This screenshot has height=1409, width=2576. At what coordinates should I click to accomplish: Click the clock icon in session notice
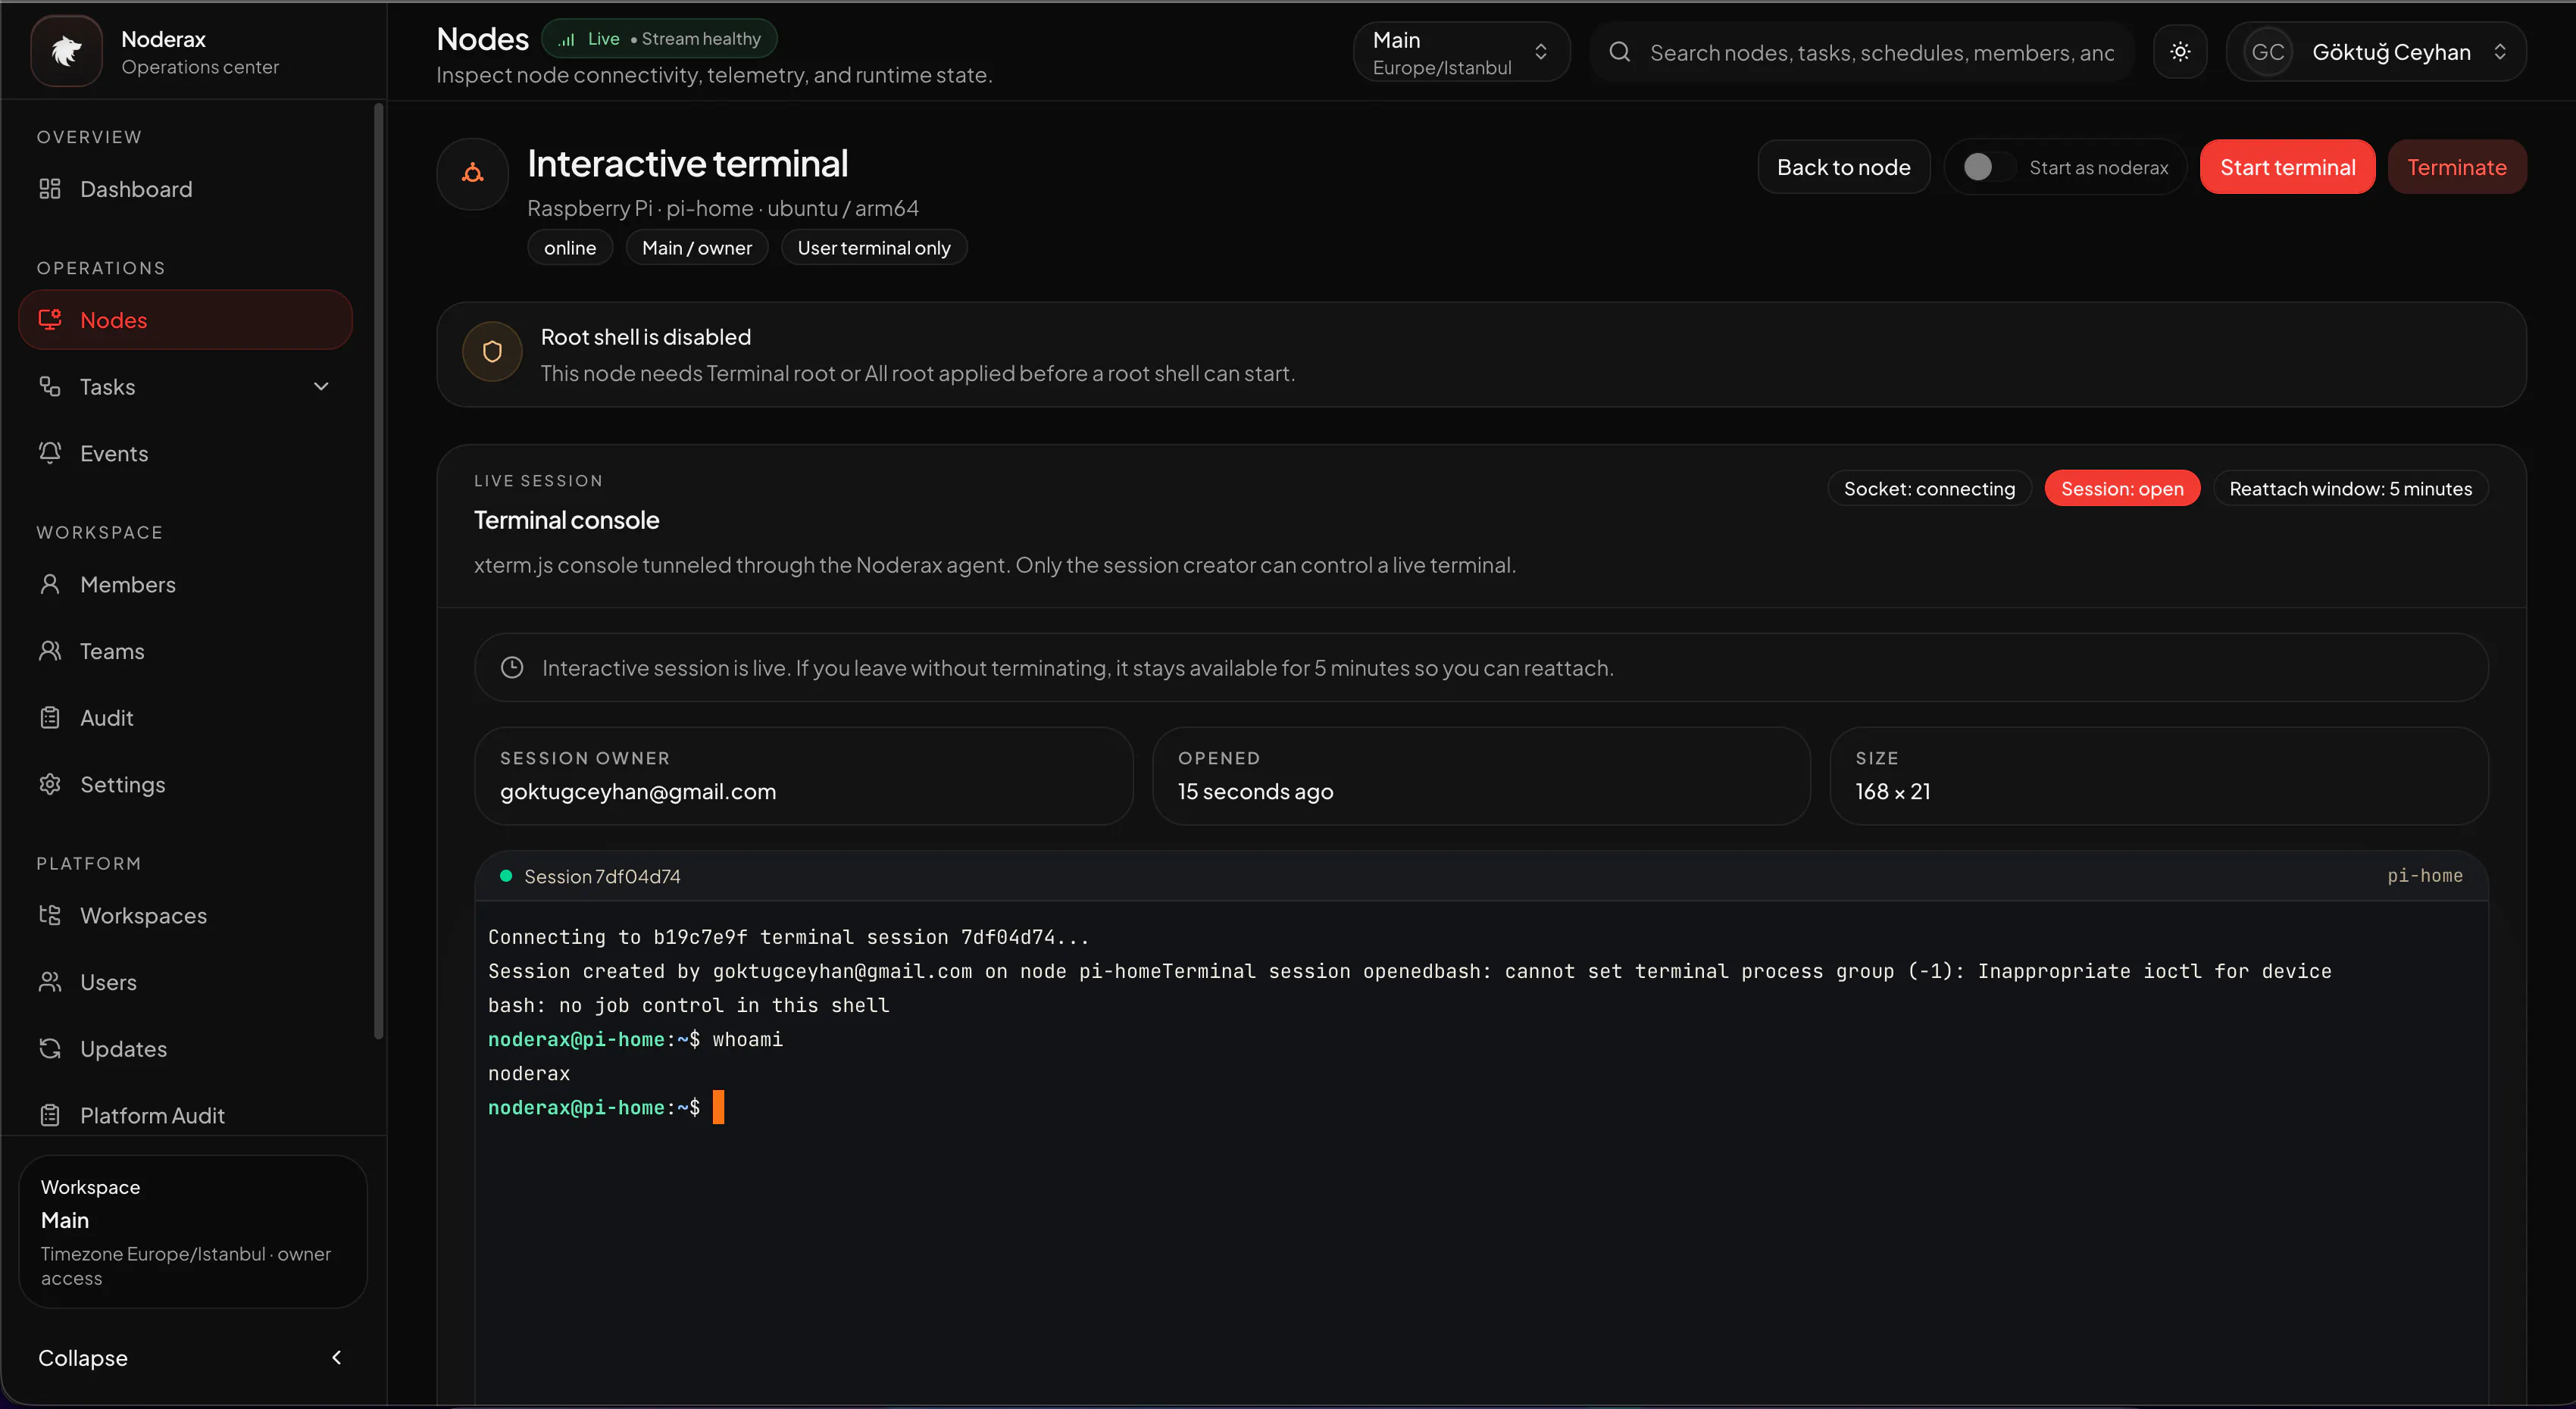pyautogui.click(x=512, y=668)
